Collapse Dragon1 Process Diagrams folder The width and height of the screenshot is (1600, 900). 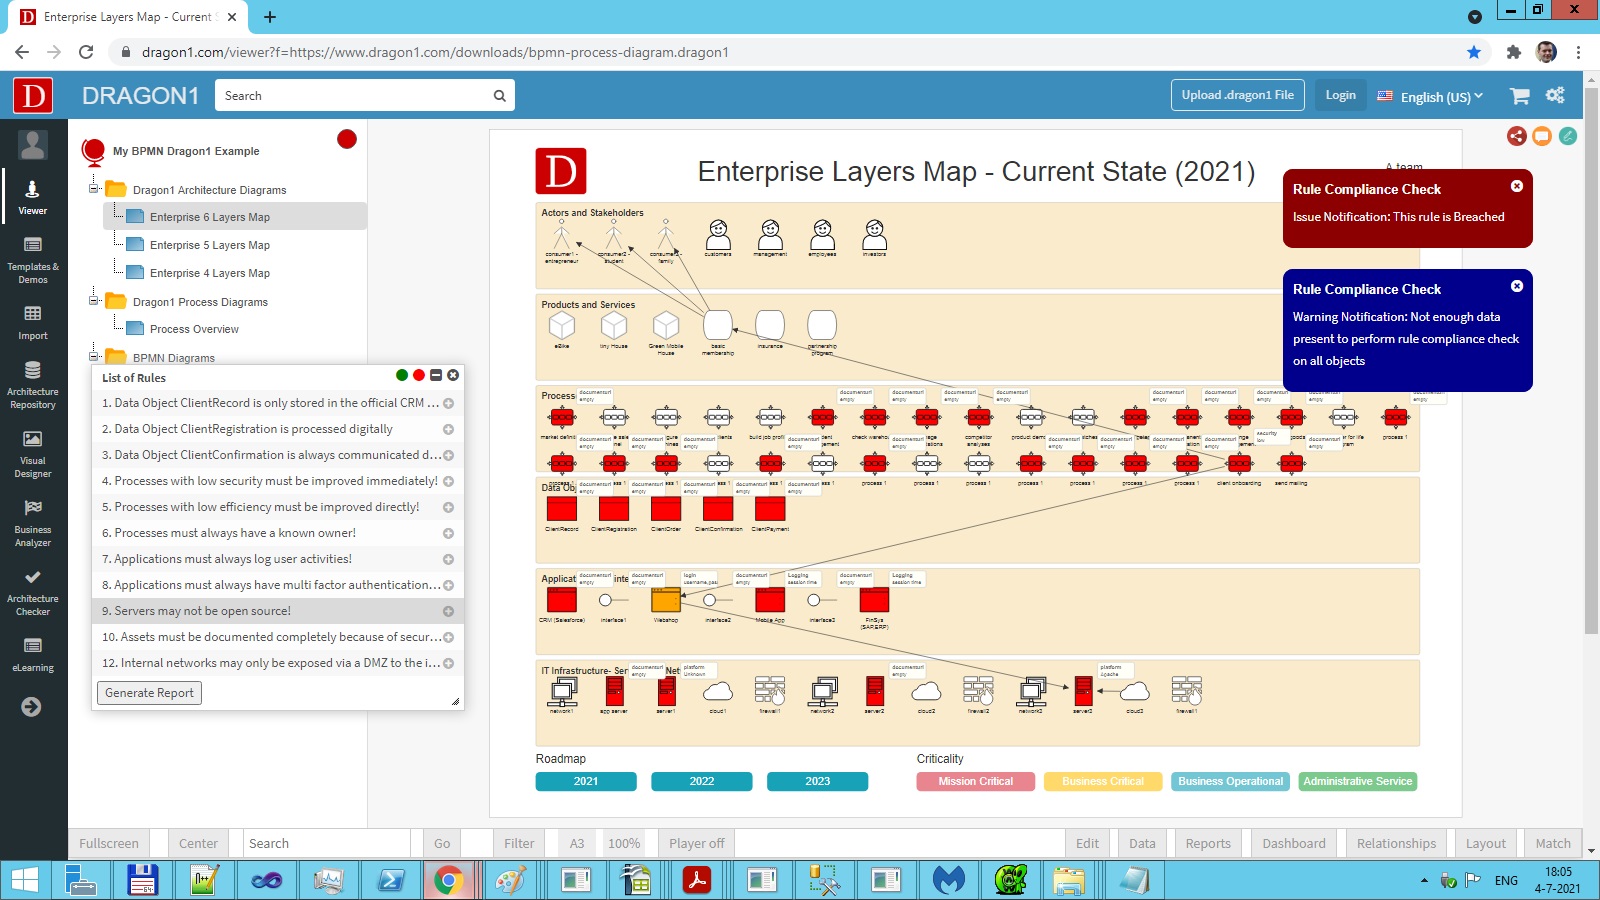tap(94, 300)
